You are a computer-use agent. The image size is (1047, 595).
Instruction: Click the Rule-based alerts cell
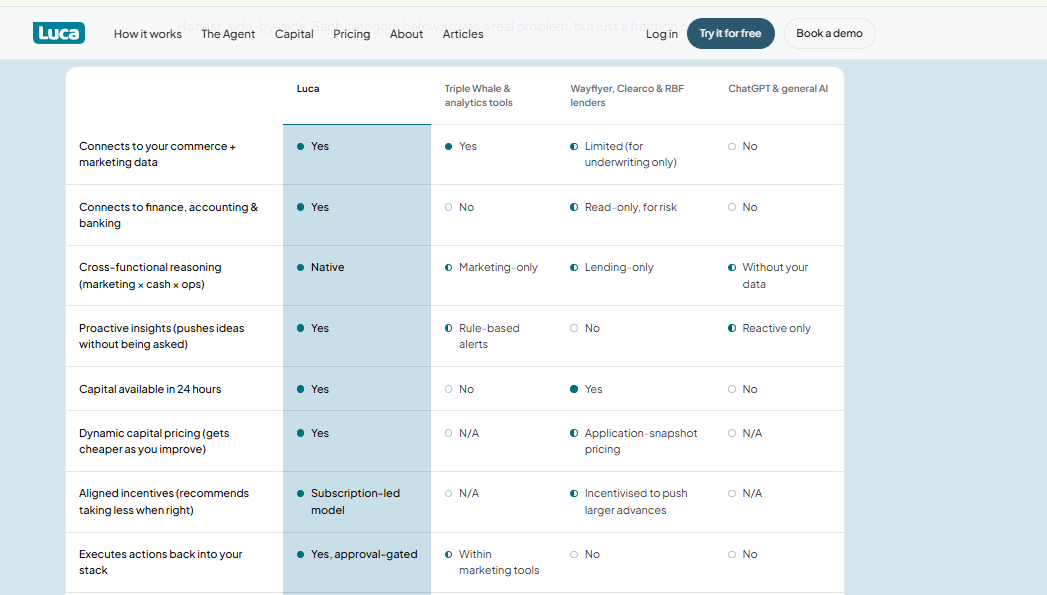point(489,336)
